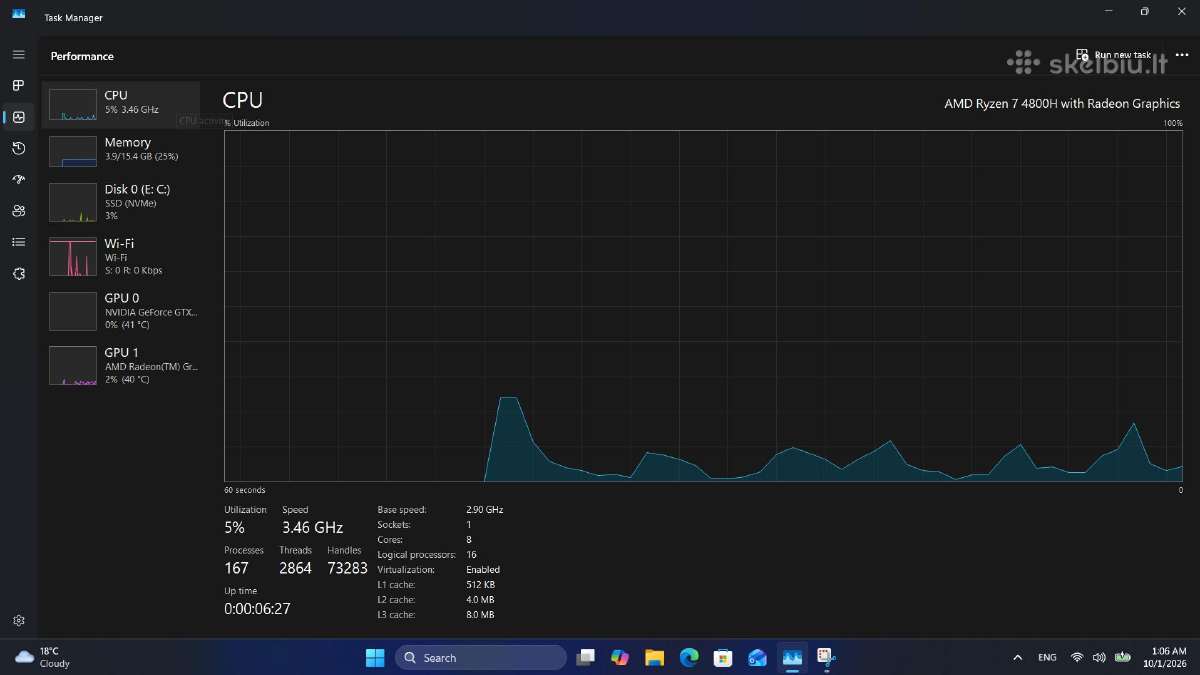Screen dimensions: 1200x675
Task: Select the Performance page icon in sidebar
Action: [18, 117]
